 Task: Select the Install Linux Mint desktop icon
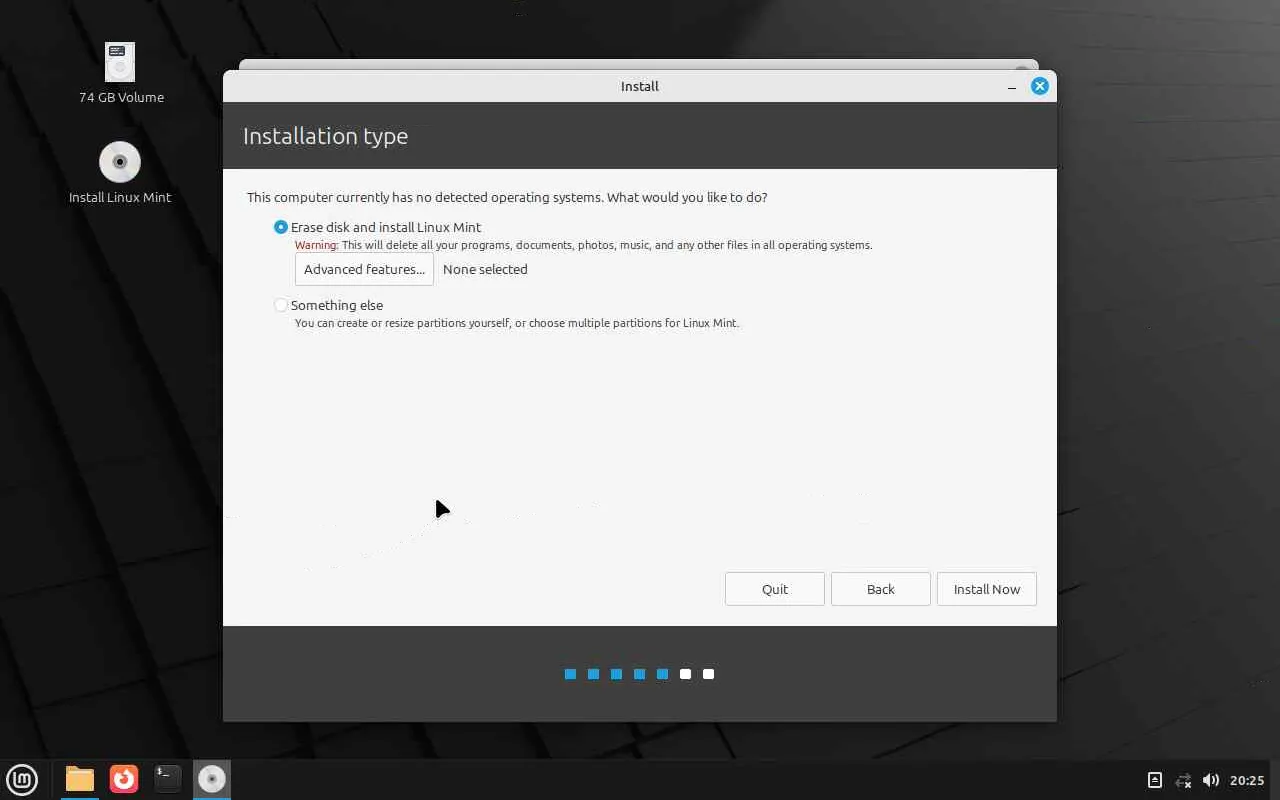(120, 173)
